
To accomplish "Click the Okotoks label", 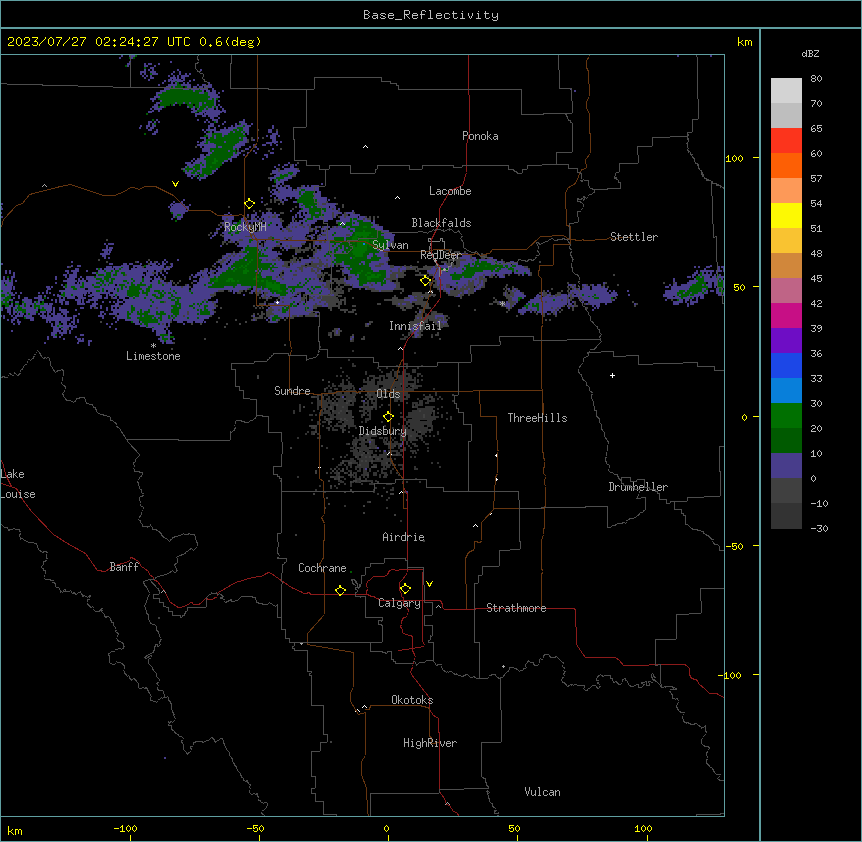I will click(412, 700).
